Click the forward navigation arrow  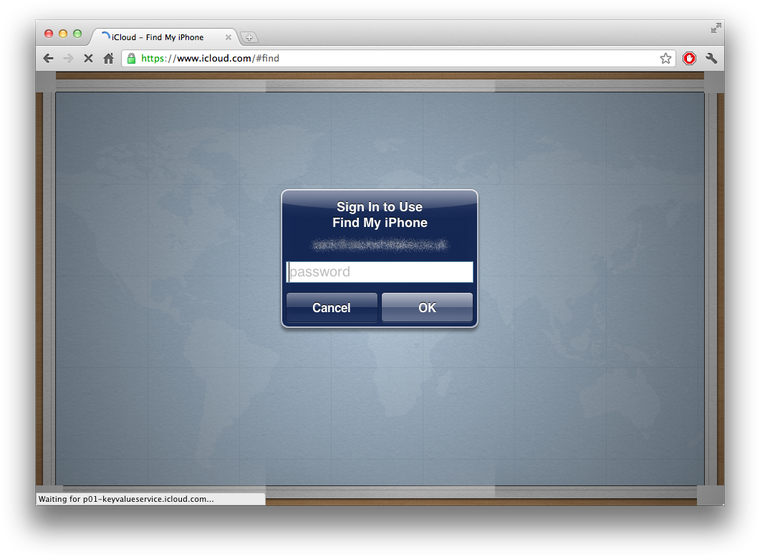pos(68,59)
